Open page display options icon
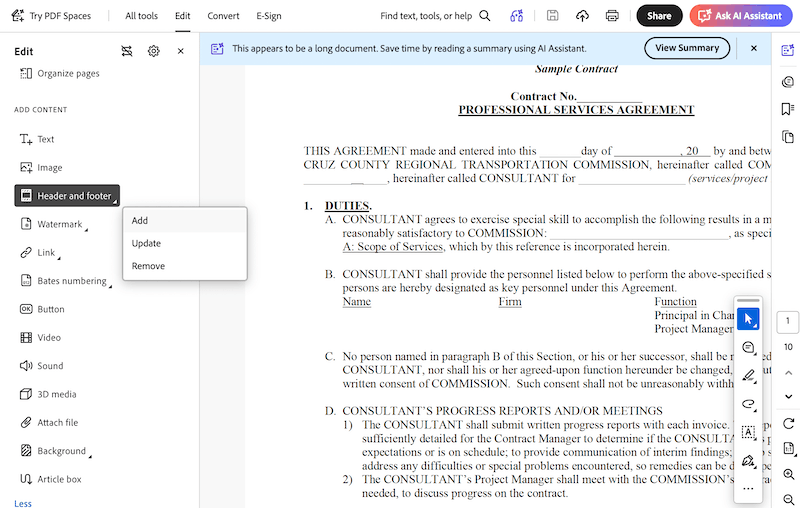The height and width of the screenshot is (508, 800). [789, 449]
